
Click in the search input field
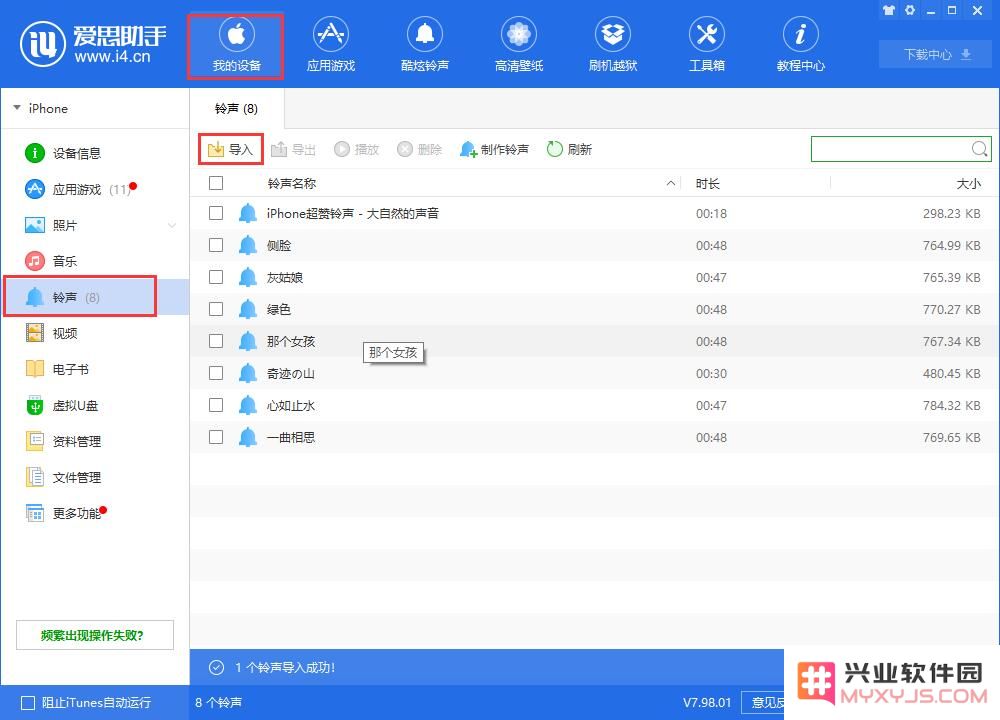tap(890, 149)
